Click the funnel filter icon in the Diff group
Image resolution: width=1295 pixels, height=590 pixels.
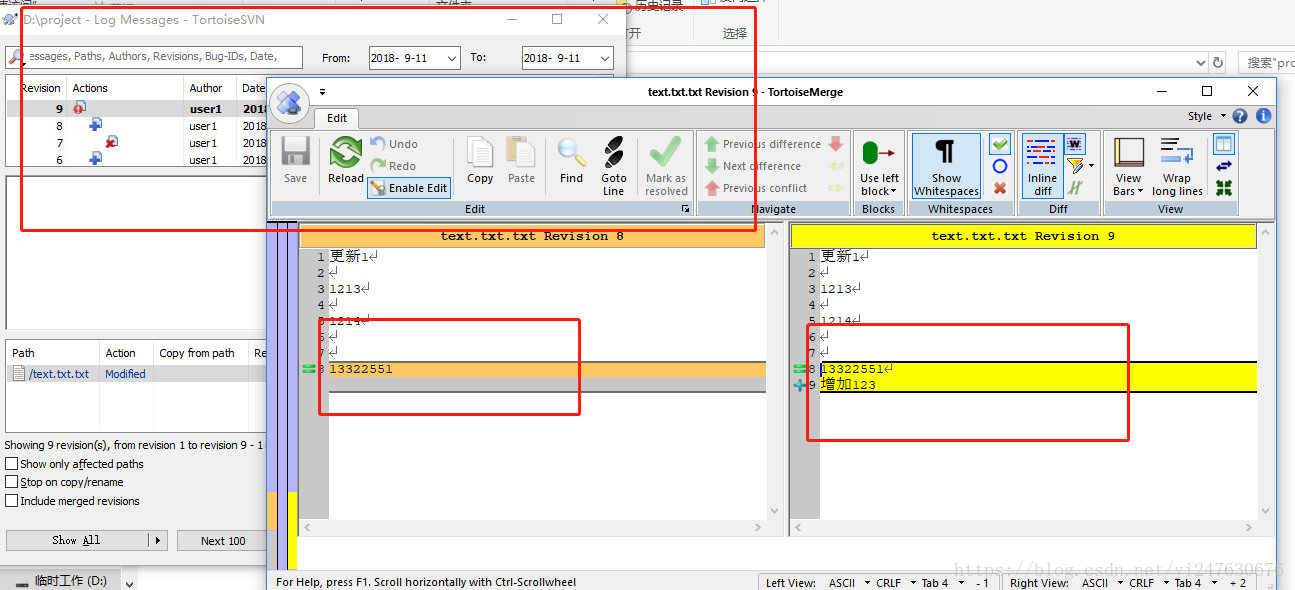[1075, 166]
